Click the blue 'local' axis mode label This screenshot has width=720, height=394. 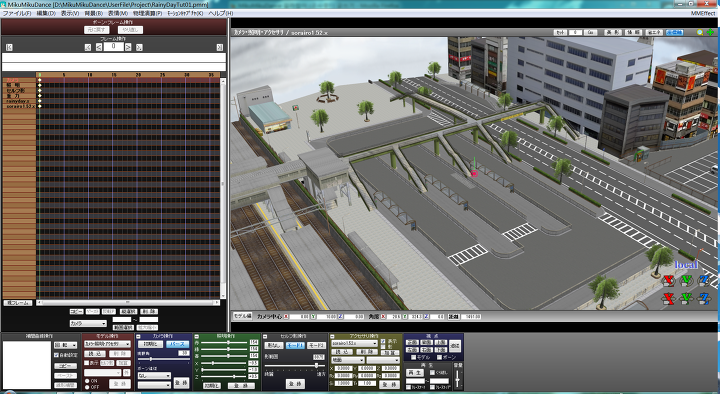pyautogui.click(x=686, y=265)
